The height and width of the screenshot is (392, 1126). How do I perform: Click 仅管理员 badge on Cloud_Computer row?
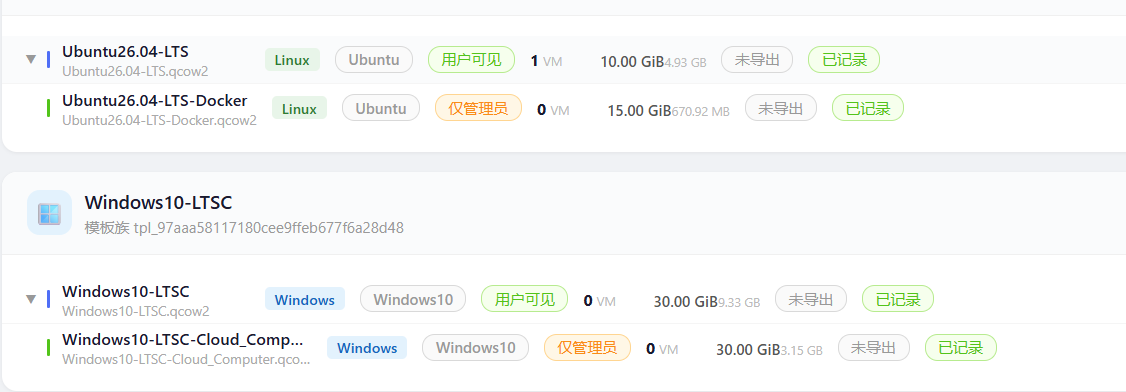click(587, 347)
